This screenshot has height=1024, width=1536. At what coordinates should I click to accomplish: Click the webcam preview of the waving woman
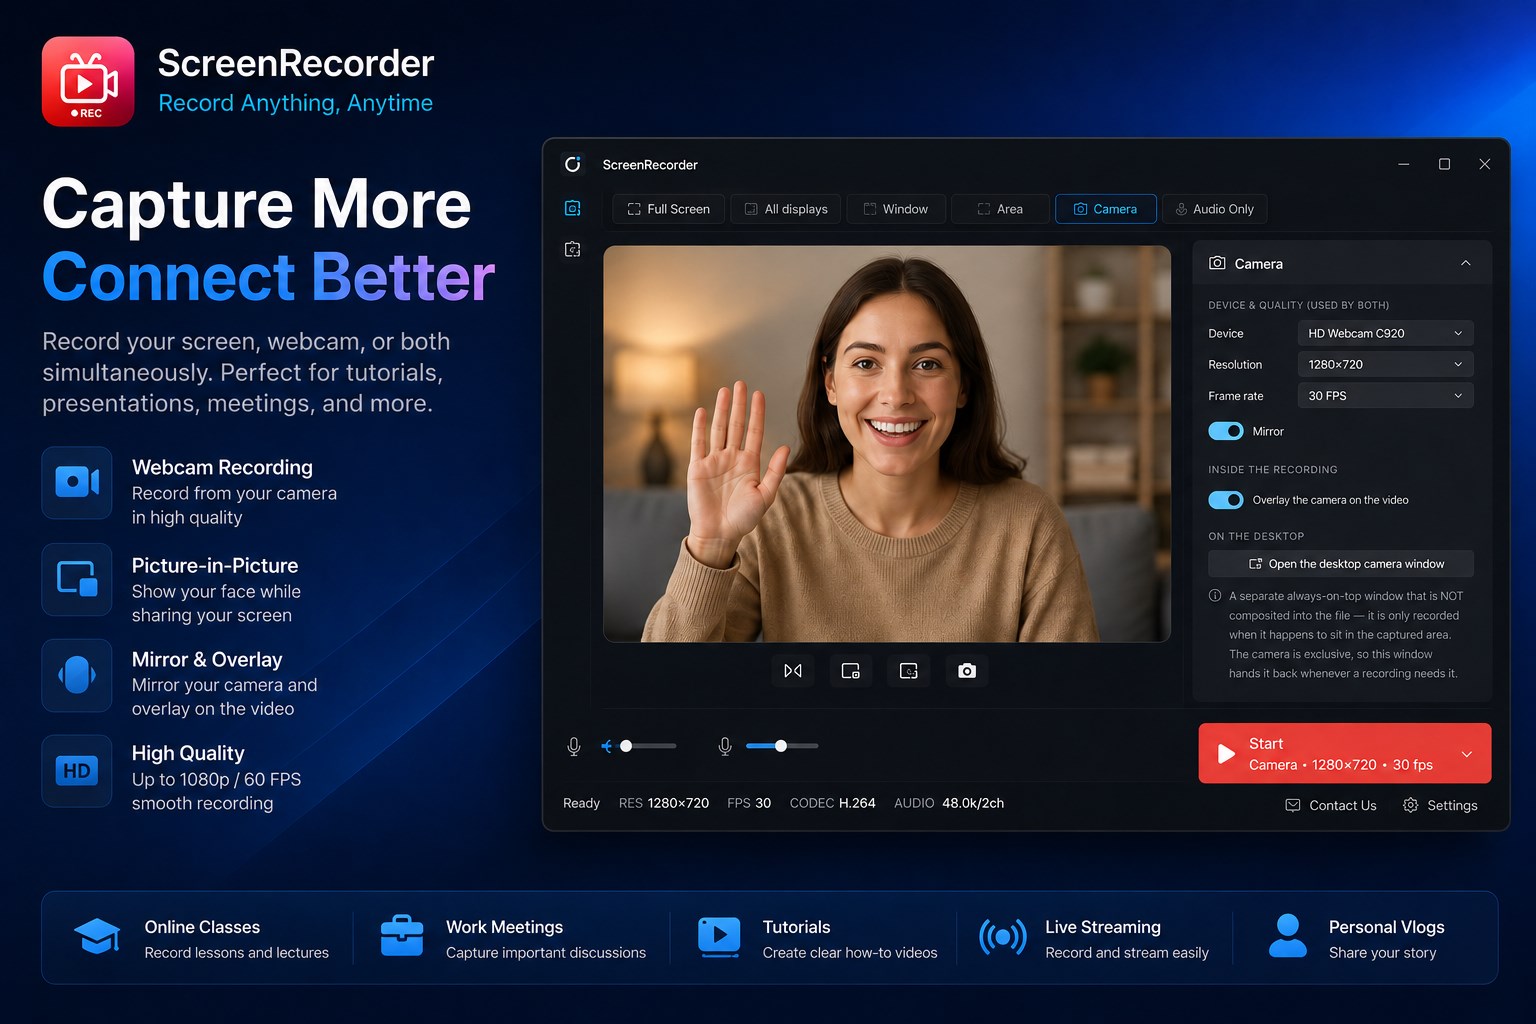(x=887, y=444)
